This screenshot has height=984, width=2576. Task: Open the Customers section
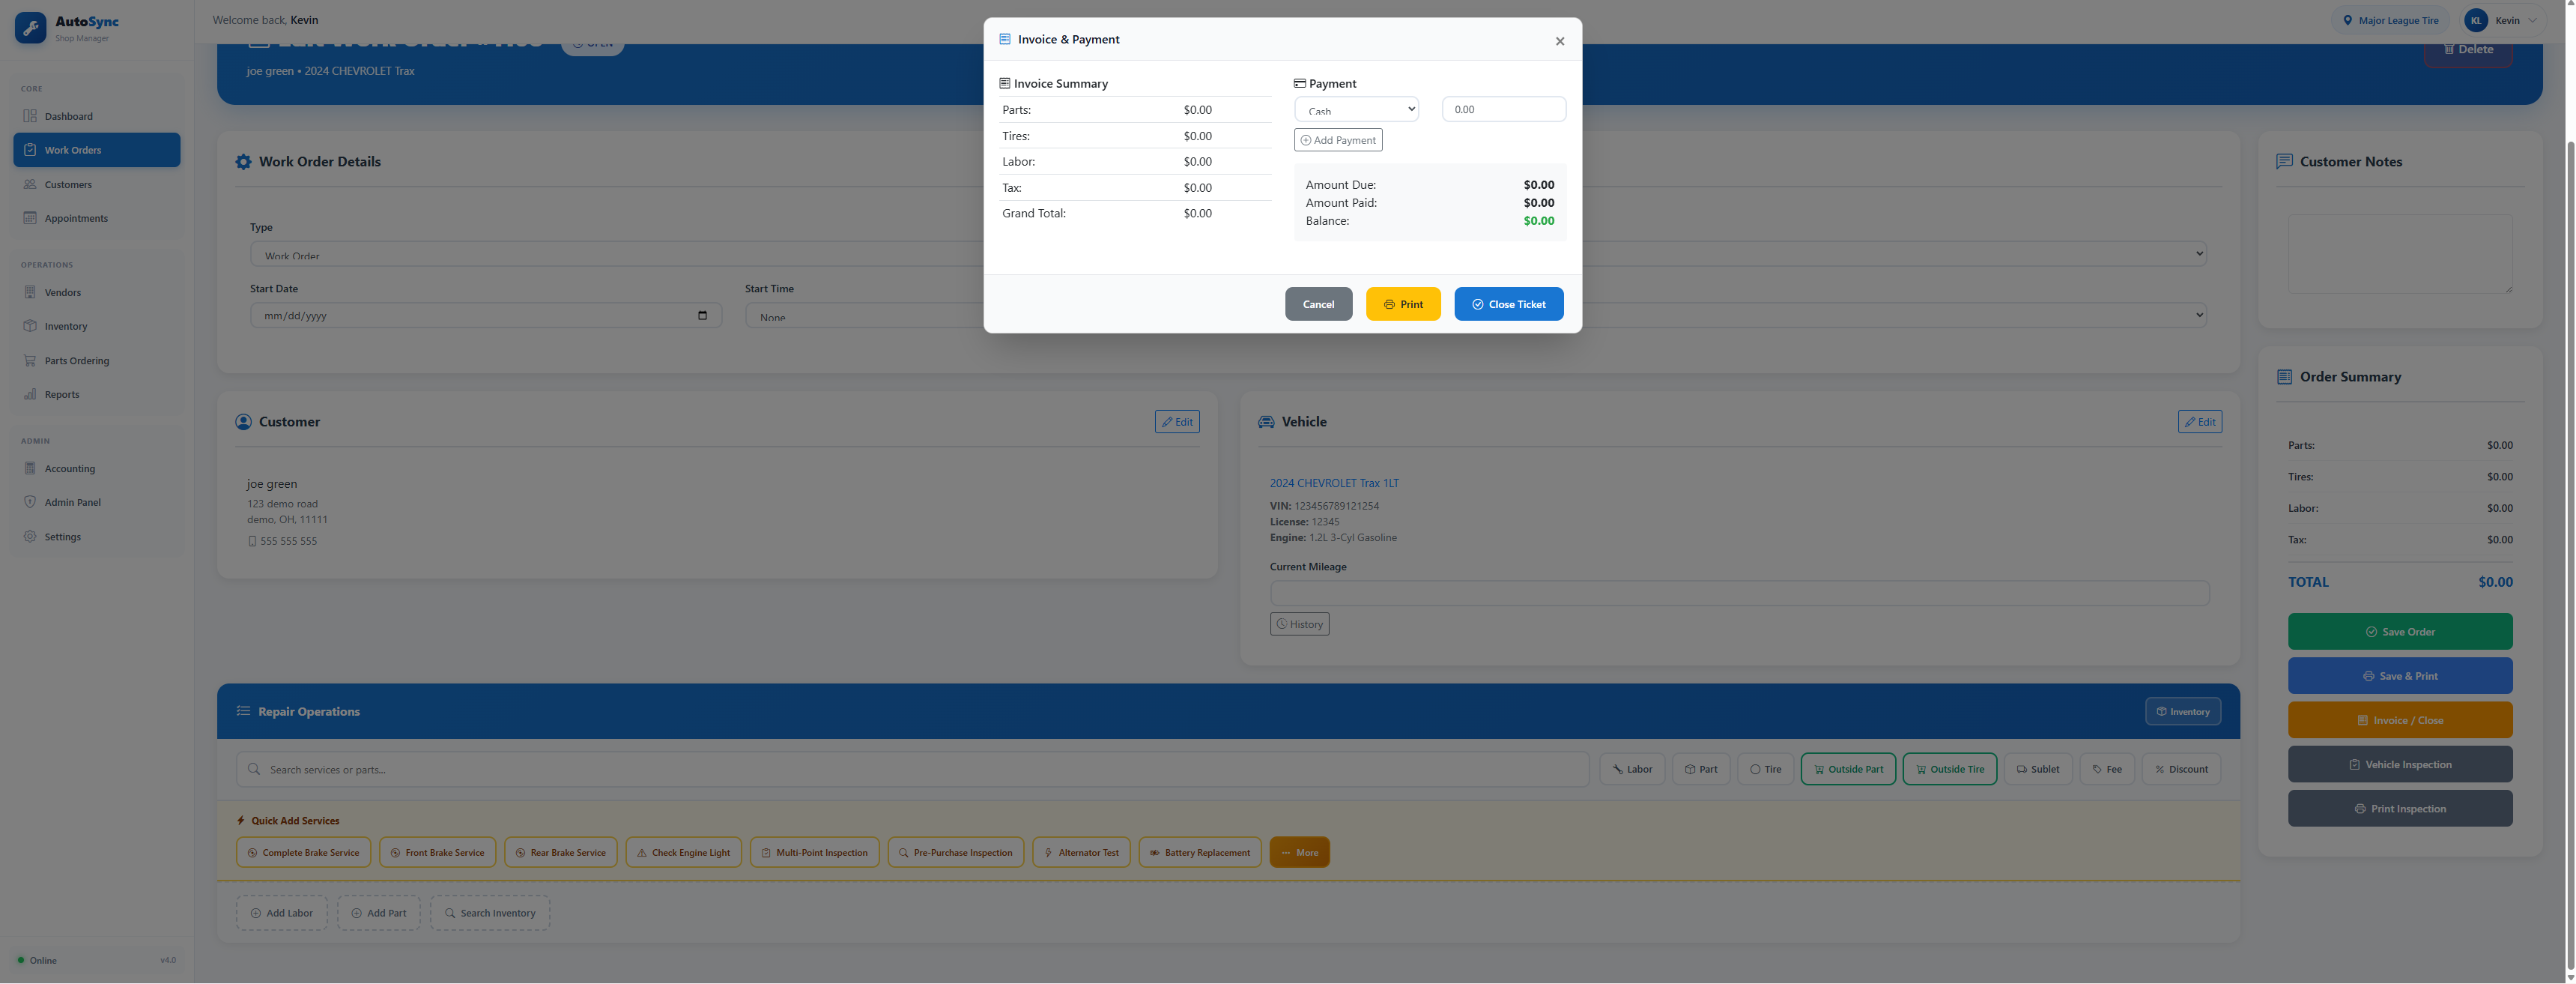[x=69, y=184]
